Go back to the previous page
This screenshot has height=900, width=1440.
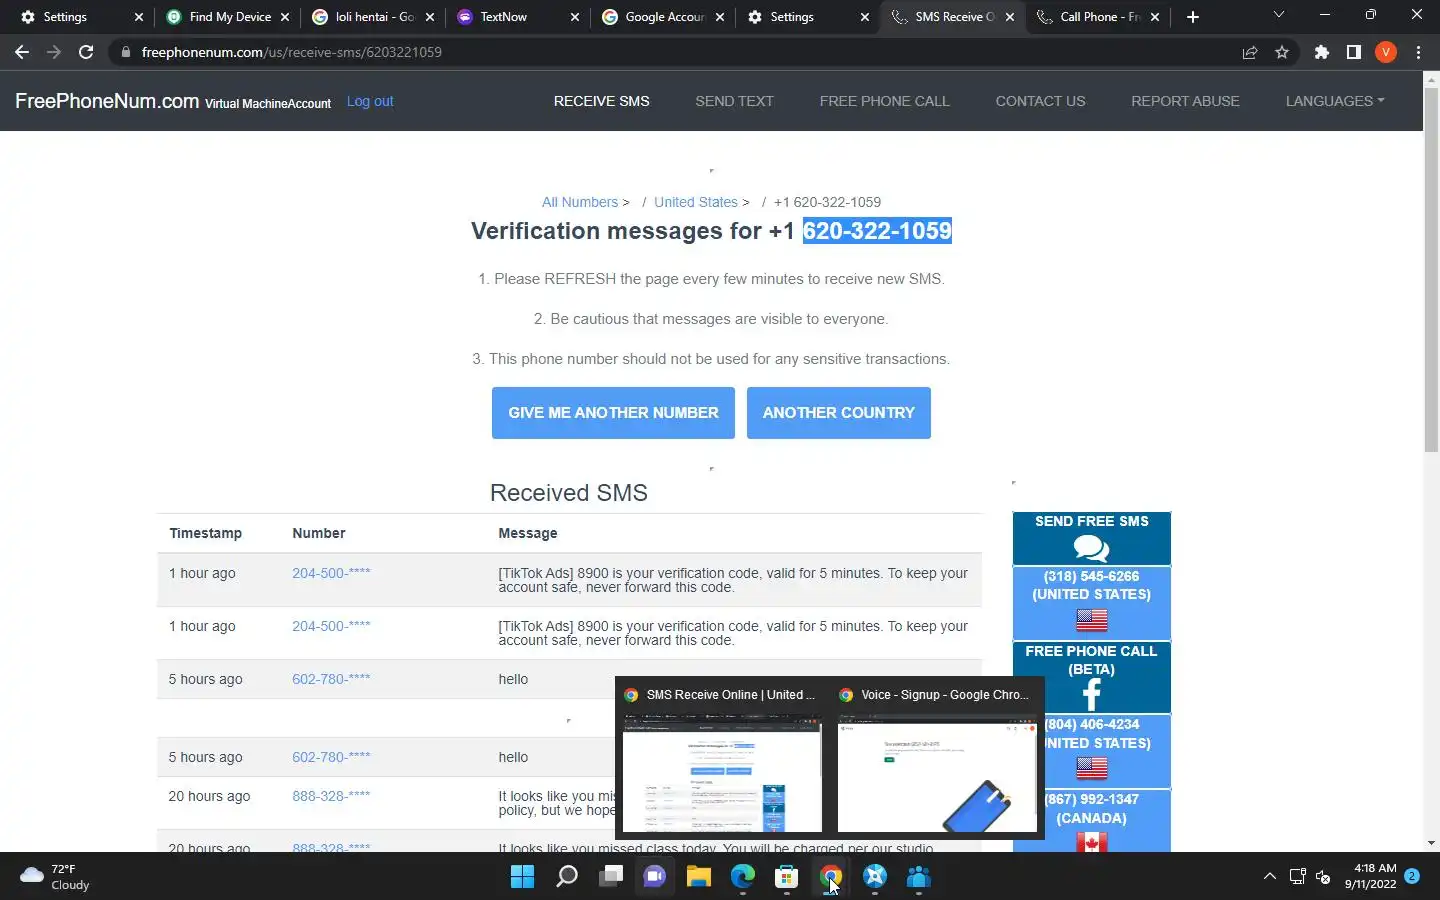point(22,52)
